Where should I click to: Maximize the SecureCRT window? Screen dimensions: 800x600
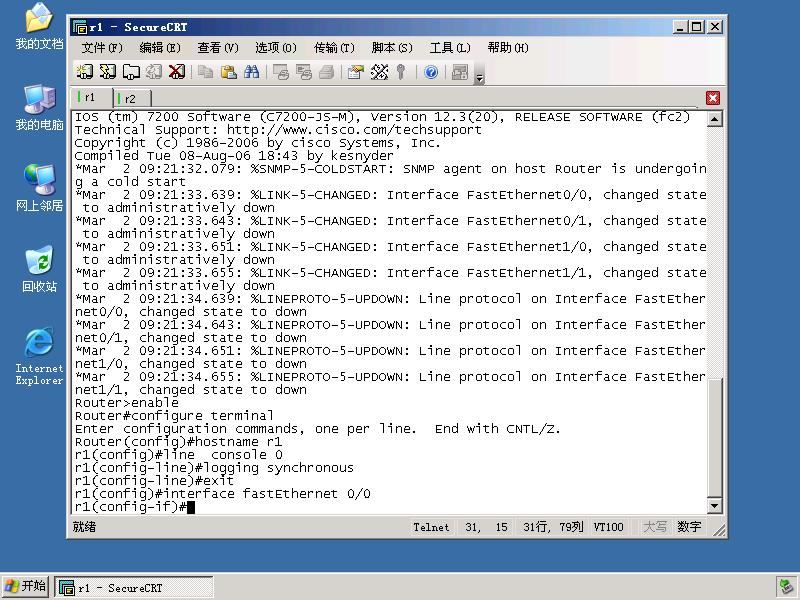click(x=696, y=27)
